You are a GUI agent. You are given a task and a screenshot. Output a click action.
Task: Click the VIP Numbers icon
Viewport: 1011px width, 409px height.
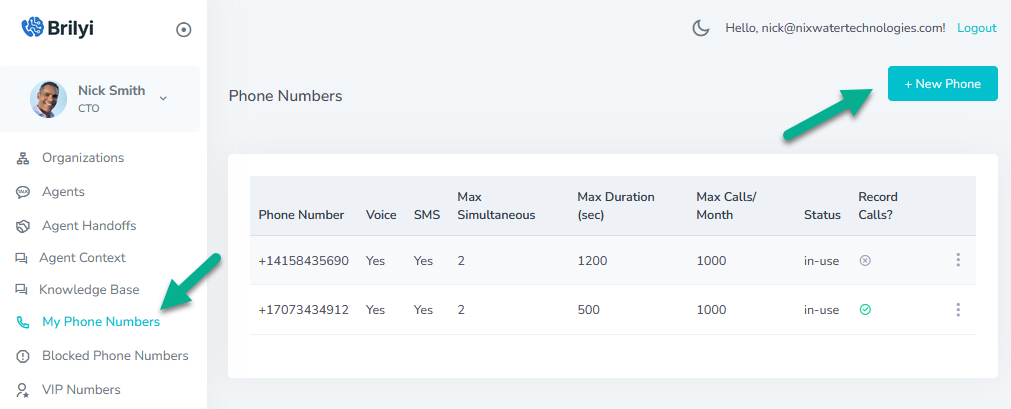click(23, 390)
